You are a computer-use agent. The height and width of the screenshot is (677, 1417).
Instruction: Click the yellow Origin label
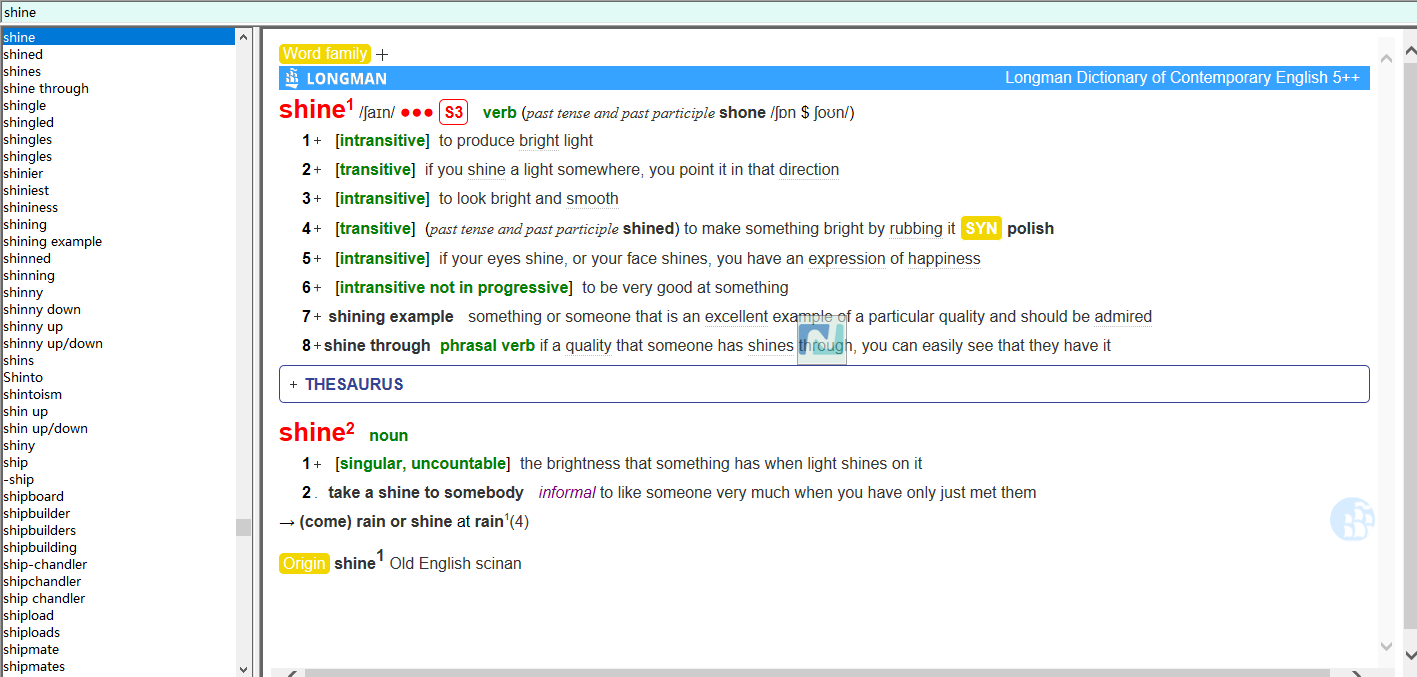click(x=304, y=564)
